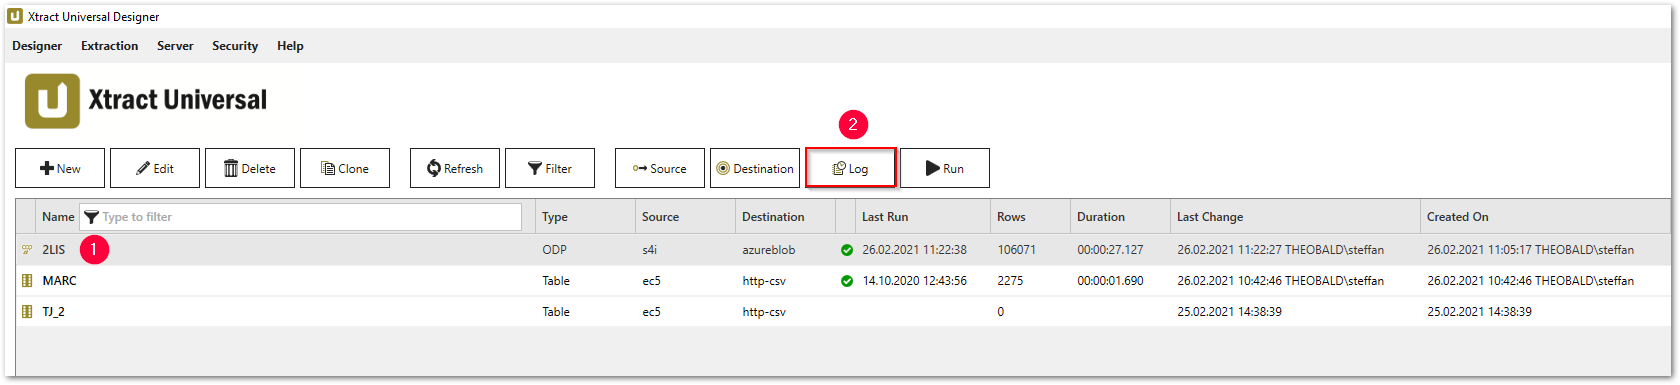Click the Xtract Universal Designer title bar icon
The image size is (1680, 385).
[15, 16]
